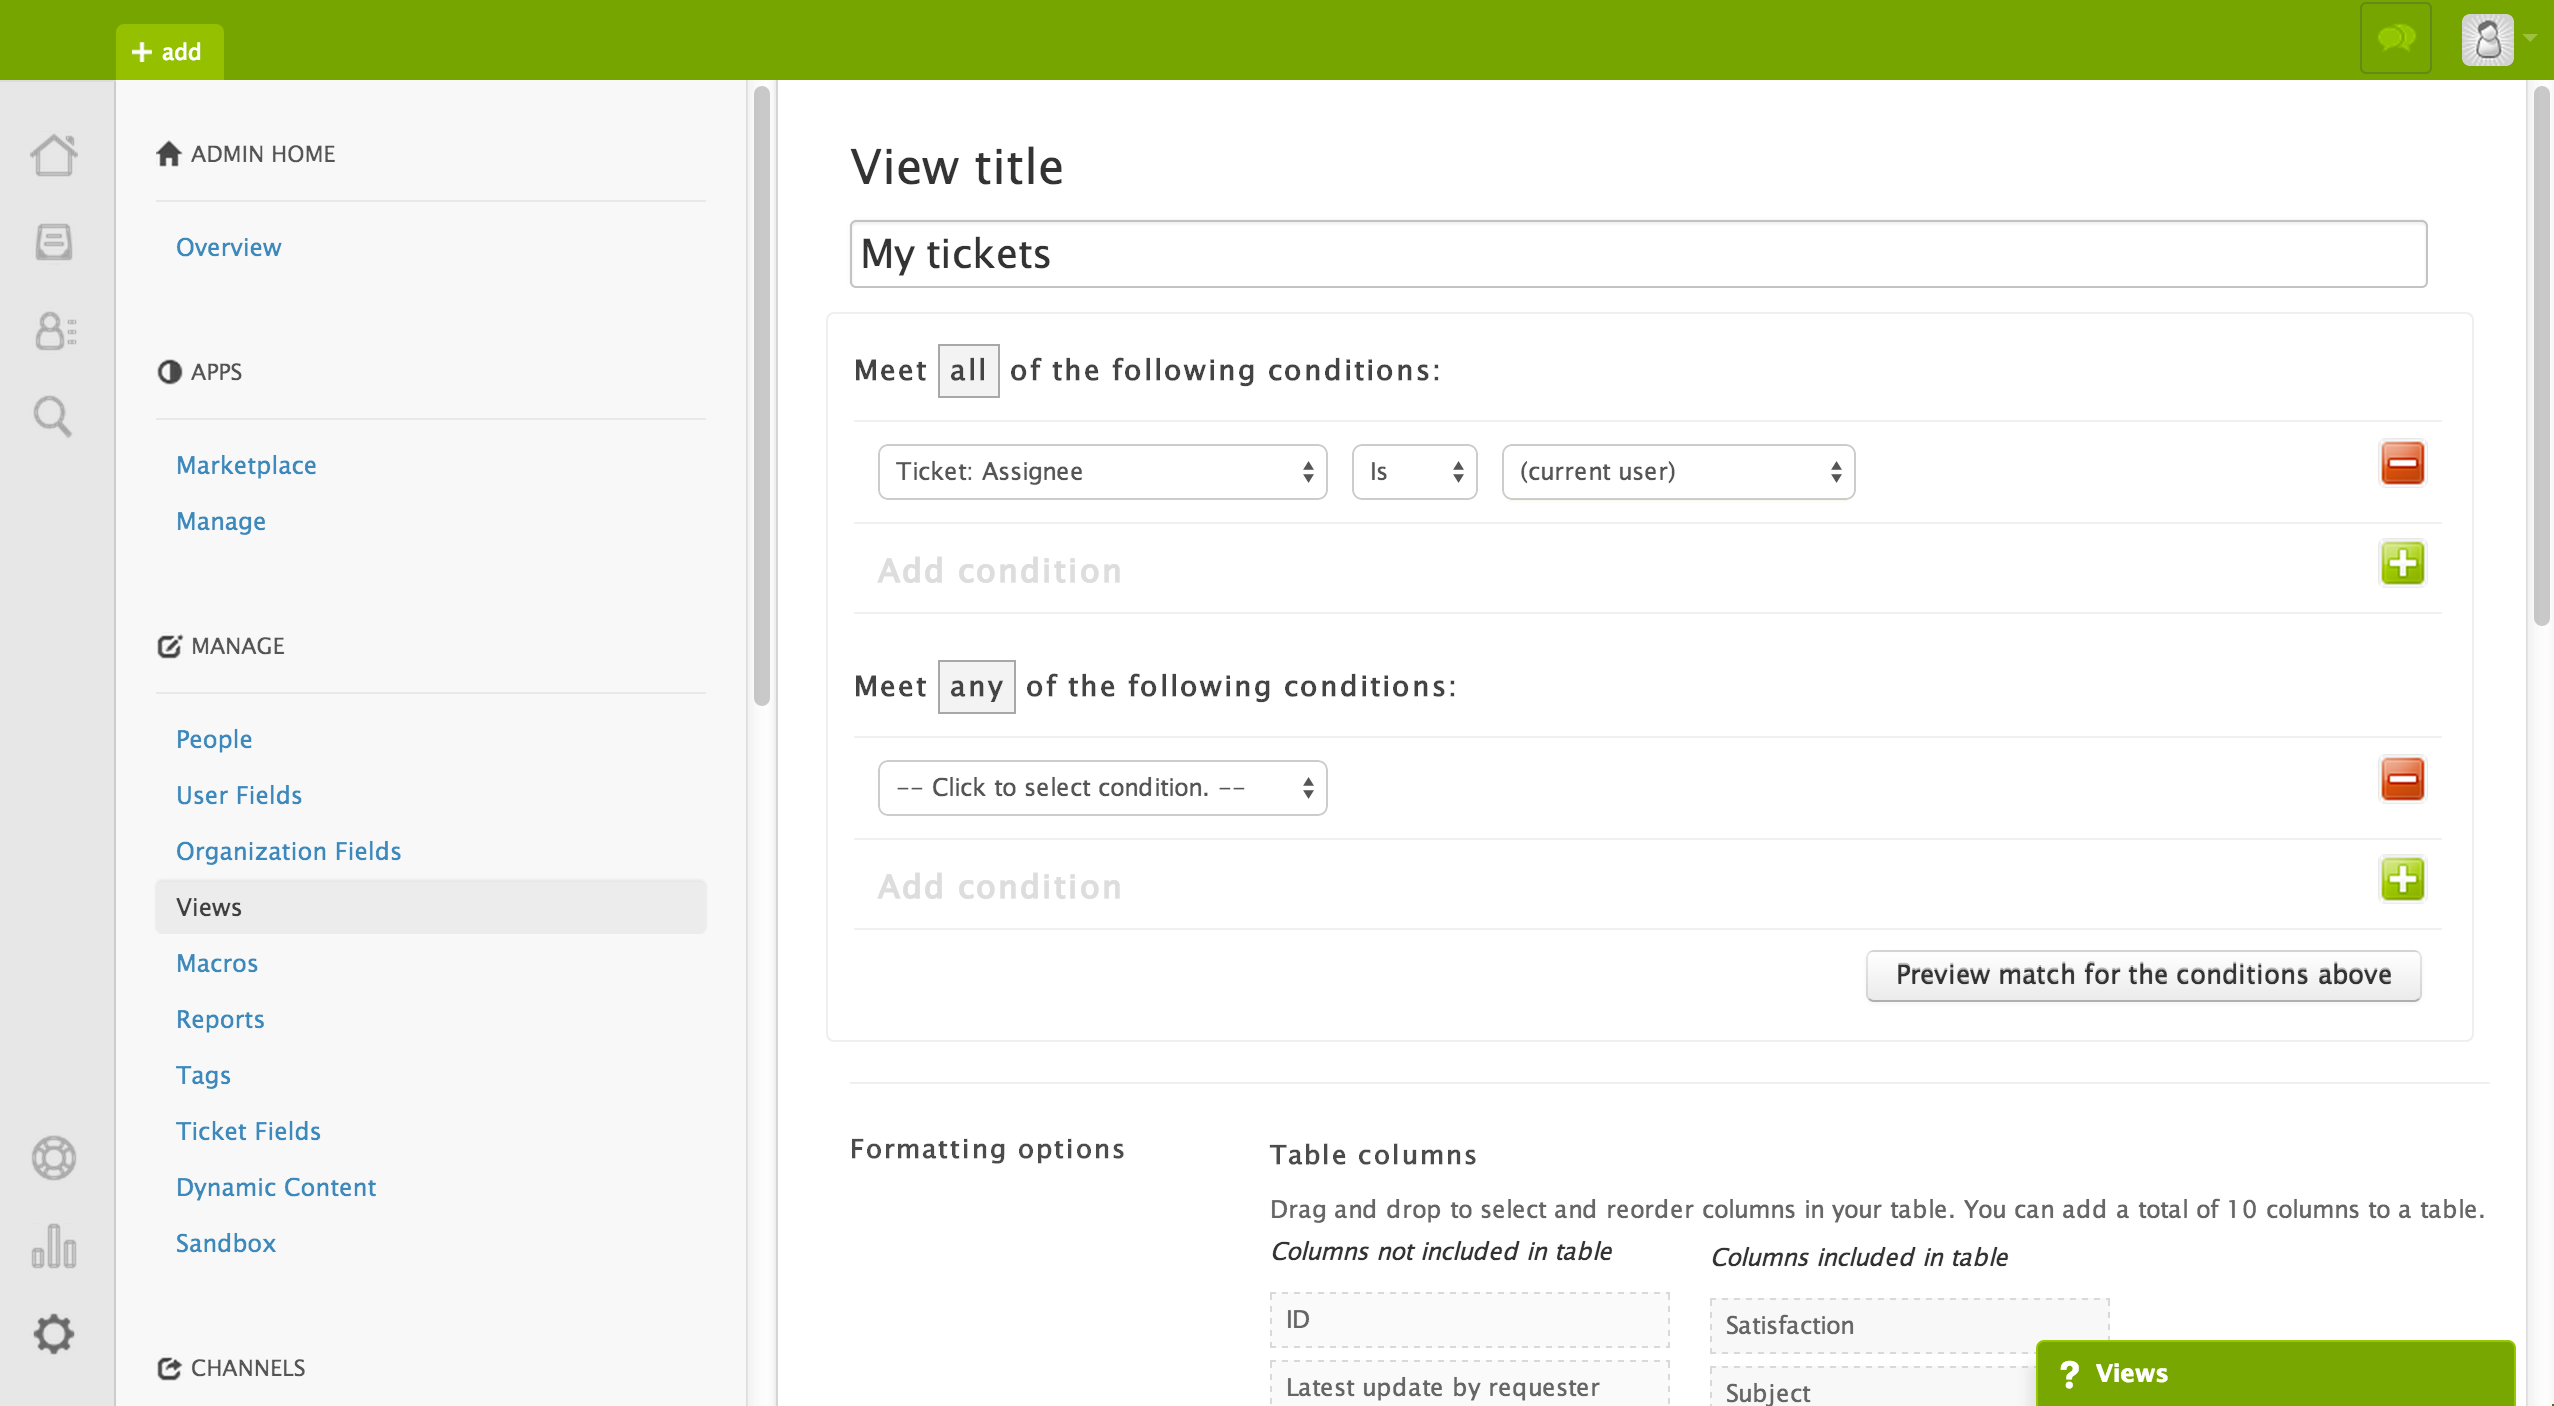
Task: Open the 'Is' operator dropdown
Action: click(x=1414, y=472)
